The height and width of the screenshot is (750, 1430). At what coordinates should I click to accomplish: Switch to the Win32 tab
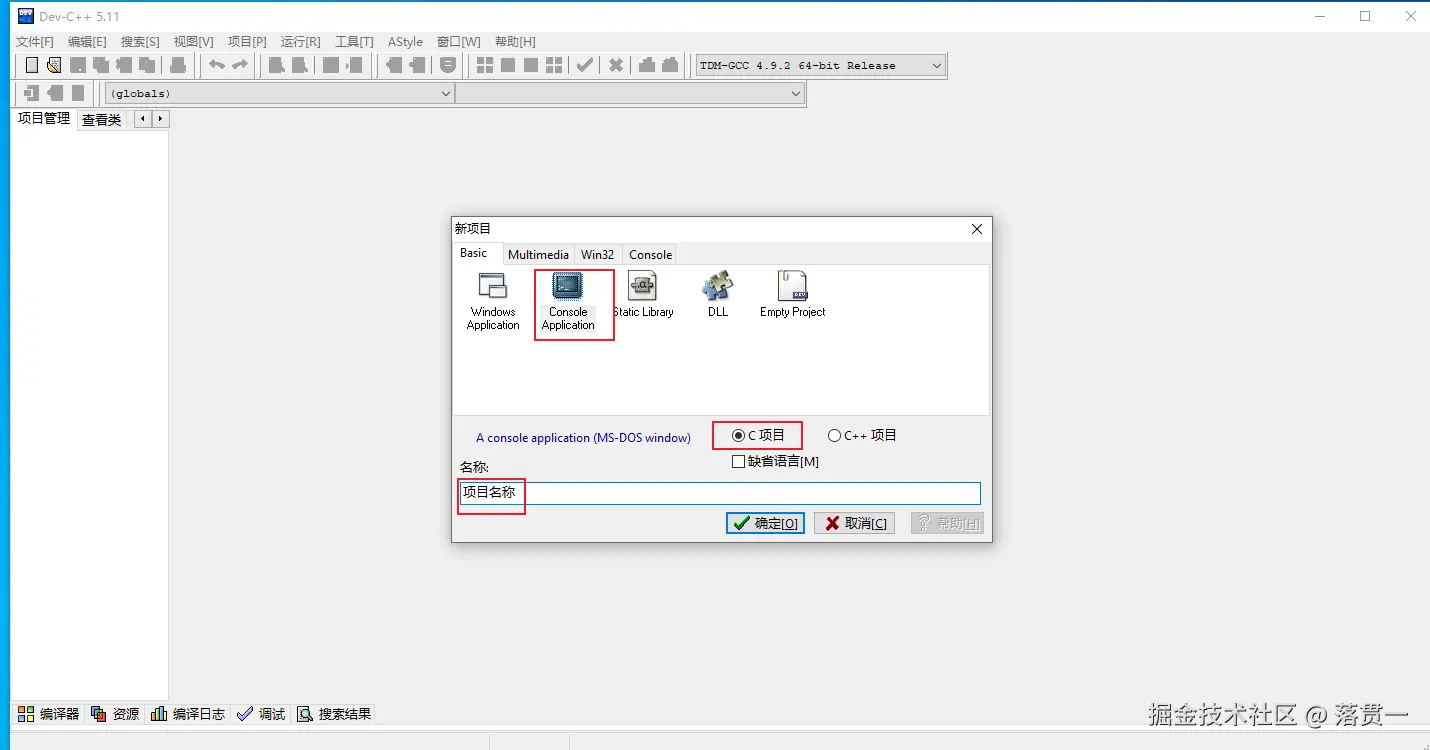click(x=598, y=255)
